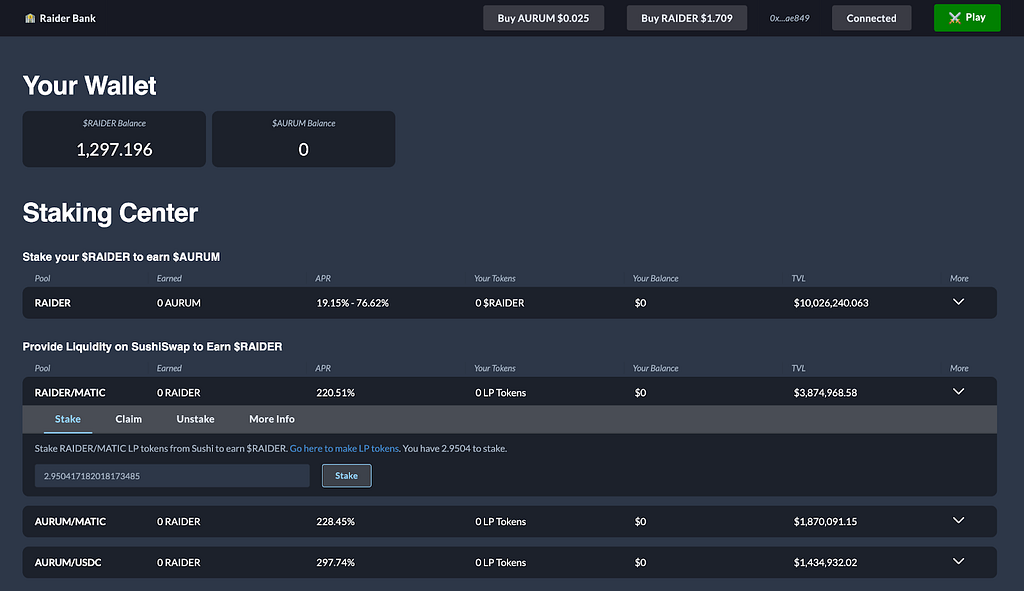The height and width of the screenshot is (591, 1024).
Task: Click the 0 $RAIDER tokens value
Action: (500, 303)
